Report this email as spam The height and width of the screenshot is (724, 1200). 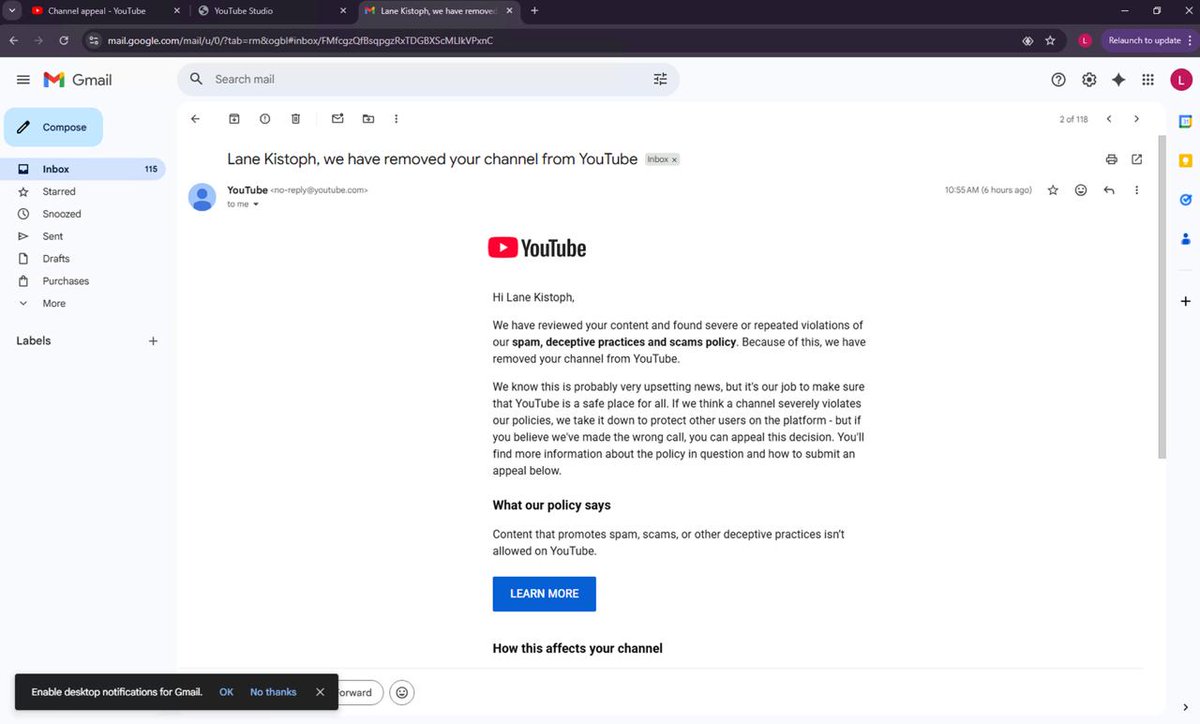click(x=265, y=118)
